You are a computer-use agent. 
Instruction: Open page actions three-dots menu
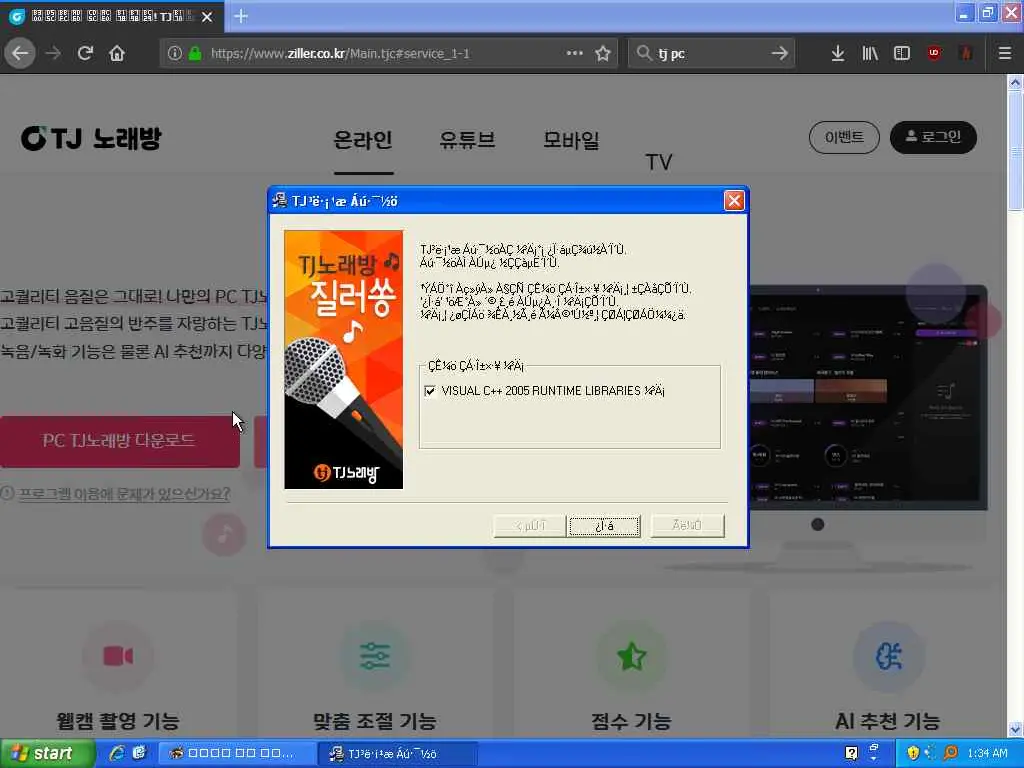[x=575, y=53]
